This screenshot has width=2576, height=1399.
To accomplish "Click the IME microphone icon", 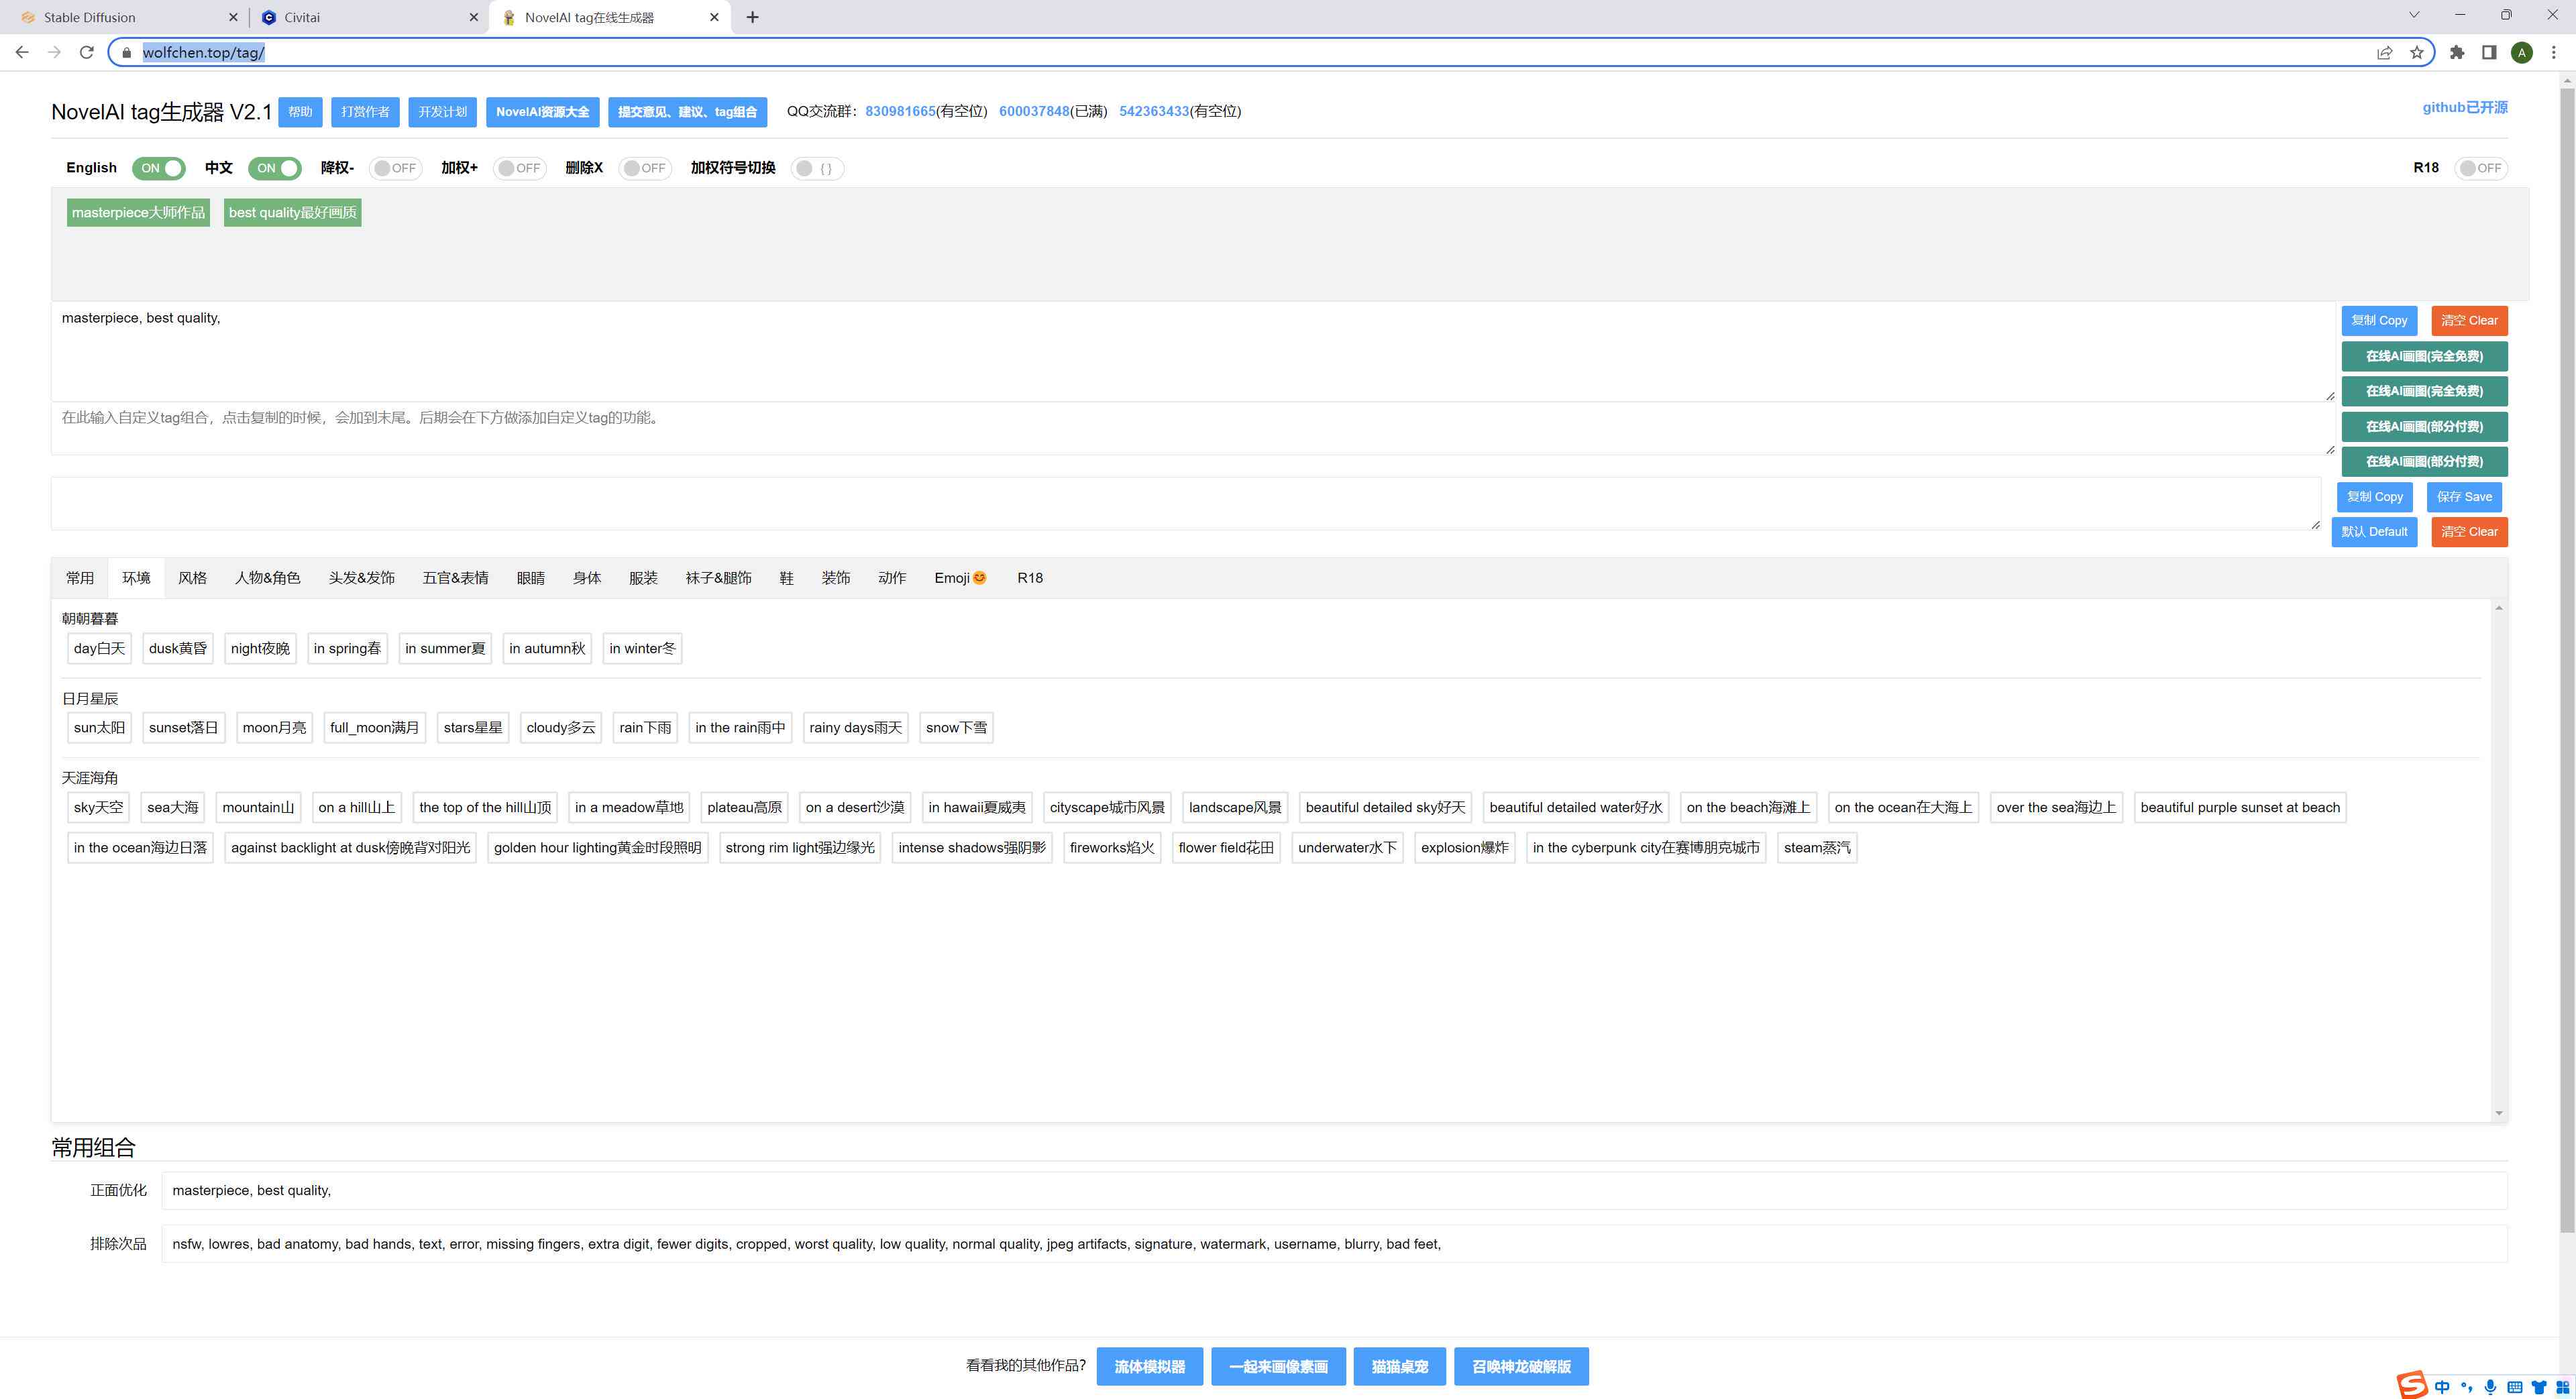I will pyautogui.click(x=2490, y=1387).
